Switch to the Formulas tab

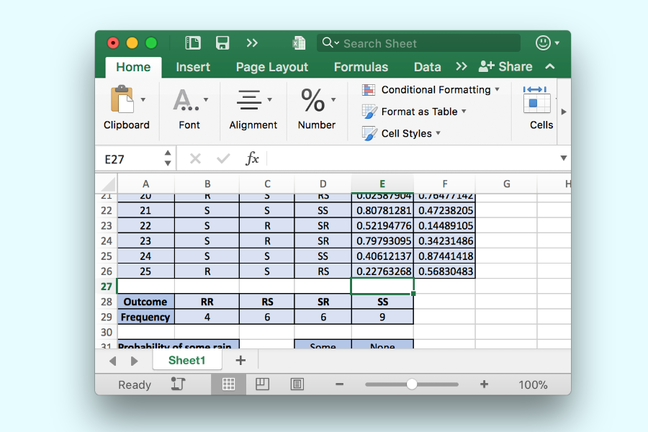pos(361,67)
